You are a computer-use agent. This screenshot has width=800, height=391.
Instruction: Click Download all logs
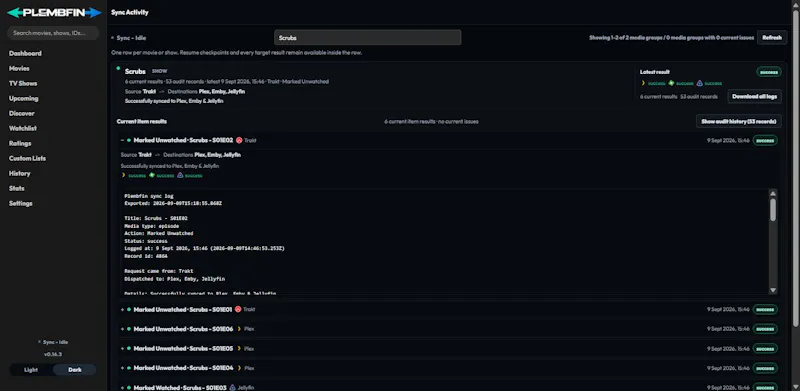[x=755, y=96]
